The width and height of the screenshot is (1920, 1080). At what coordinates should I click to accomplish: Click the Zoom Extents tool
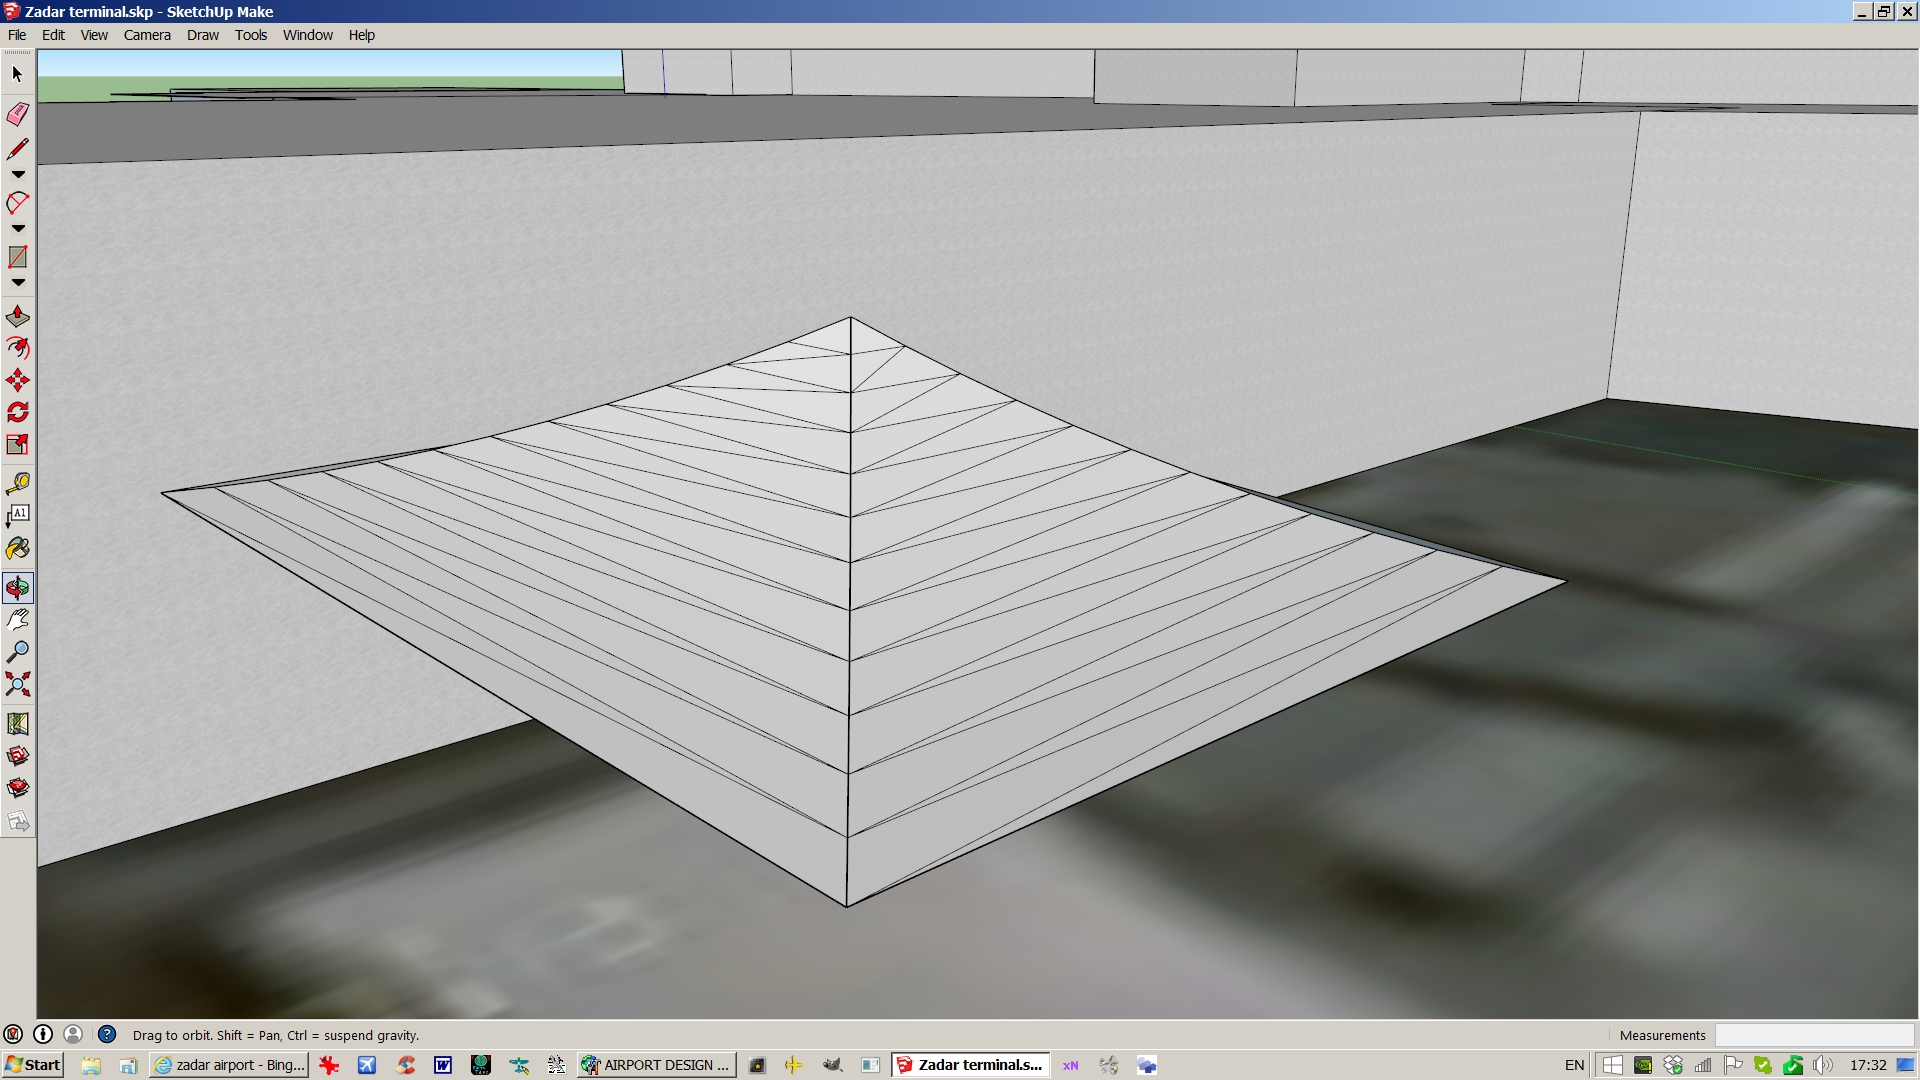[x=17, y=684]
